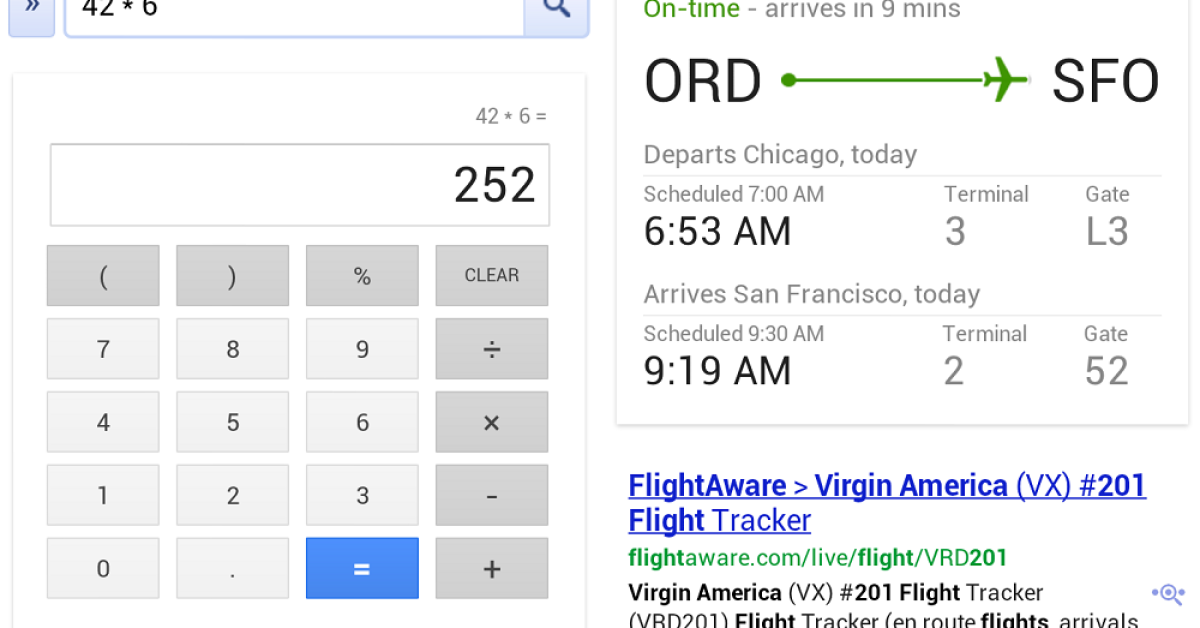Click the magnifying glass search icon
The height and width of the screenshot is (628, 1200).
[556, 10]
